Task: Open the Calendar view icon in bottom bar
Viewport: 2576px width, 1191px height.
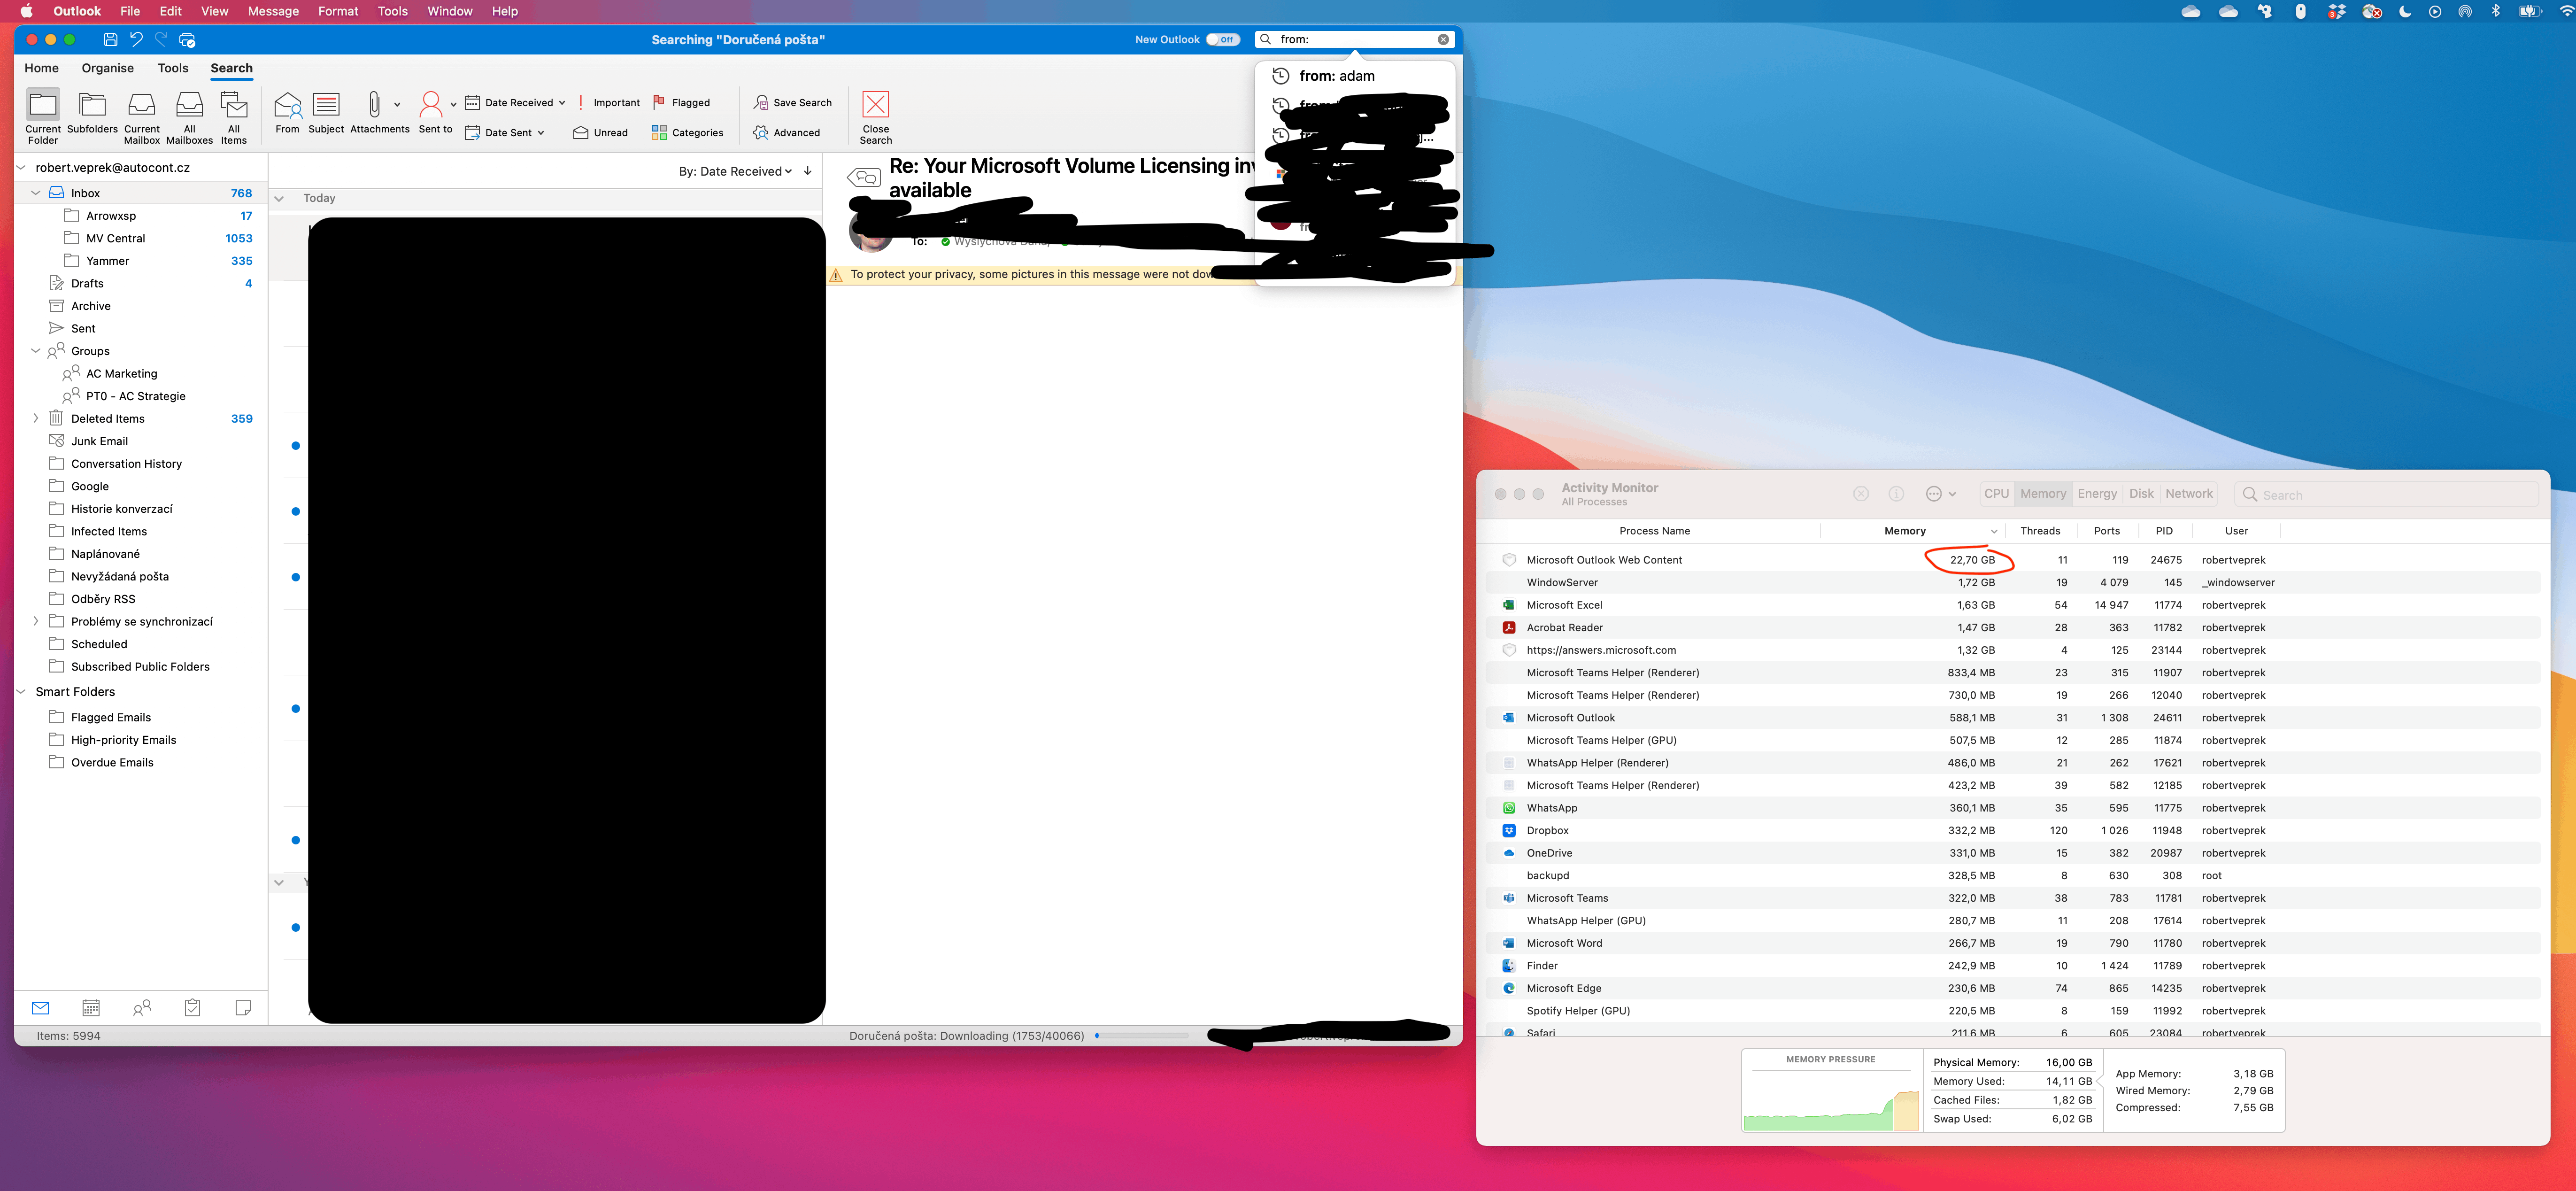Action: [x=91, y=1008]
